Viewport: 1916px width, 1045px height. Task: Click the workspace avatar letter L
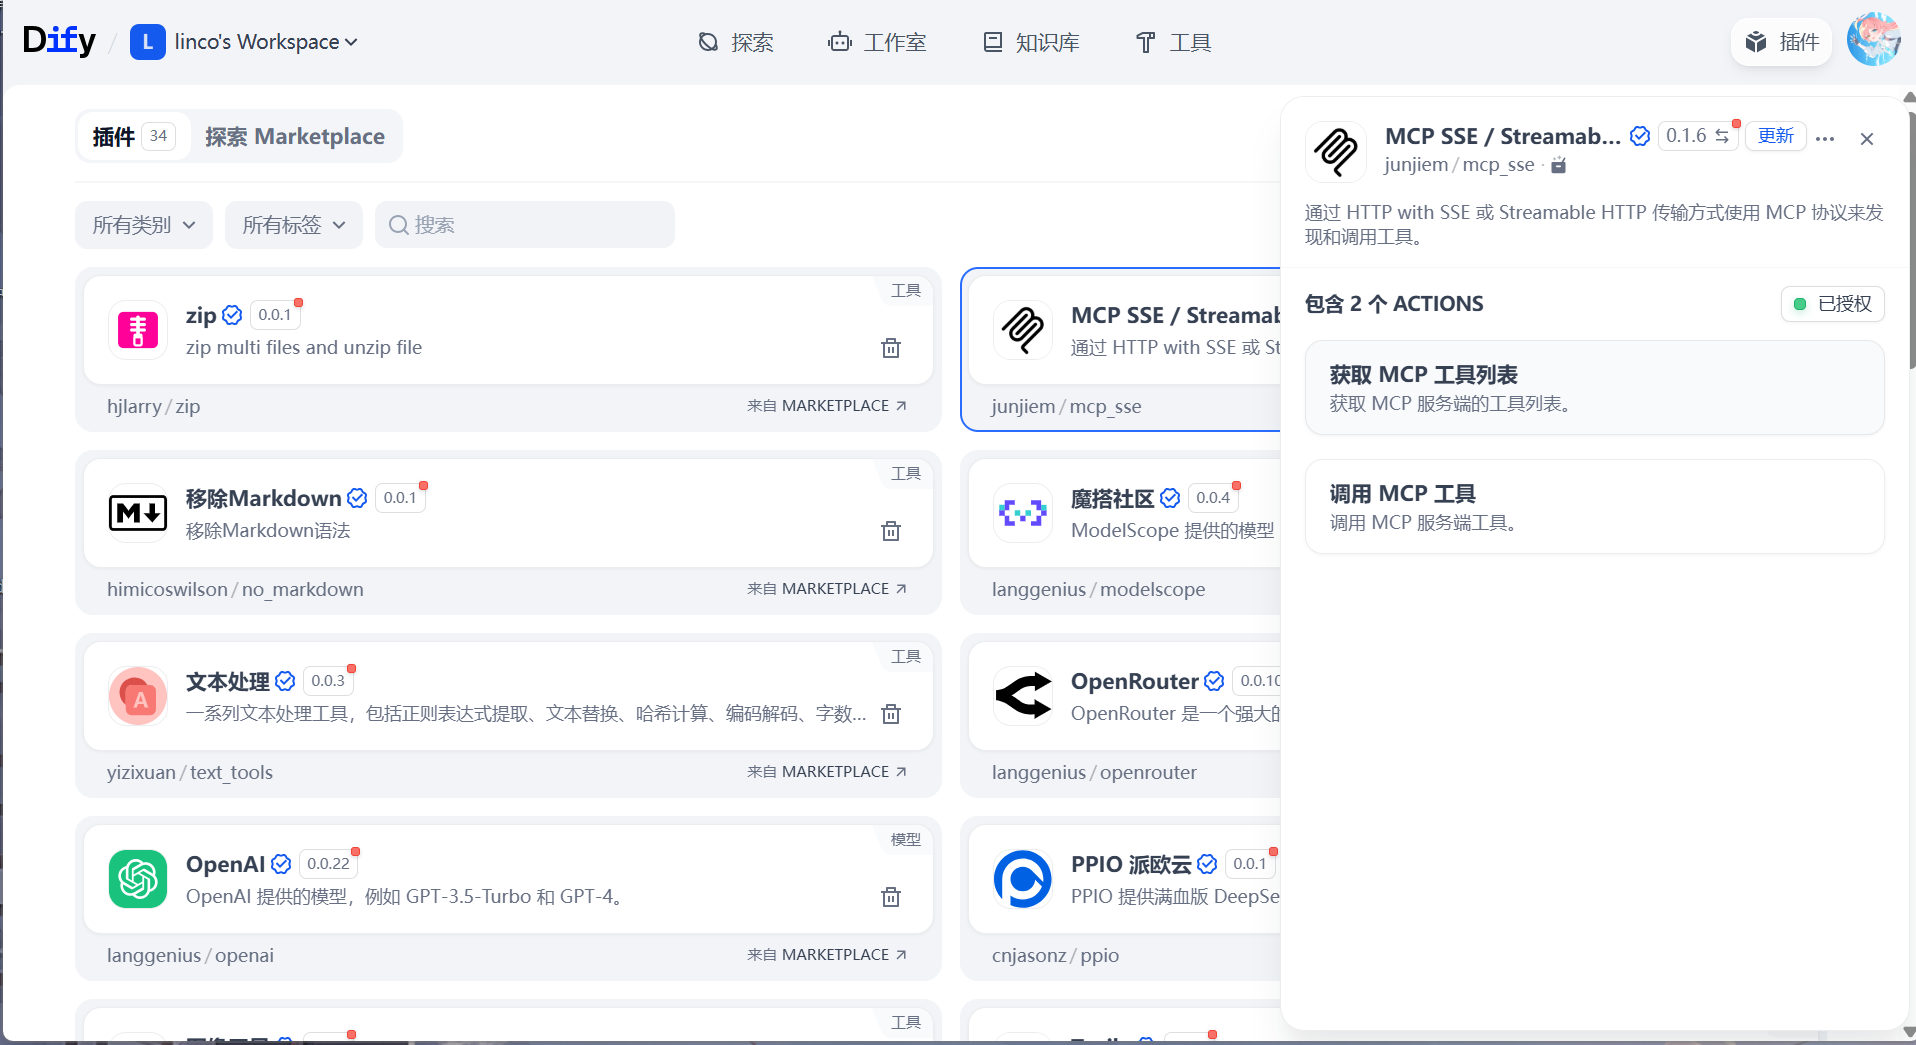(x=148, y=42)
